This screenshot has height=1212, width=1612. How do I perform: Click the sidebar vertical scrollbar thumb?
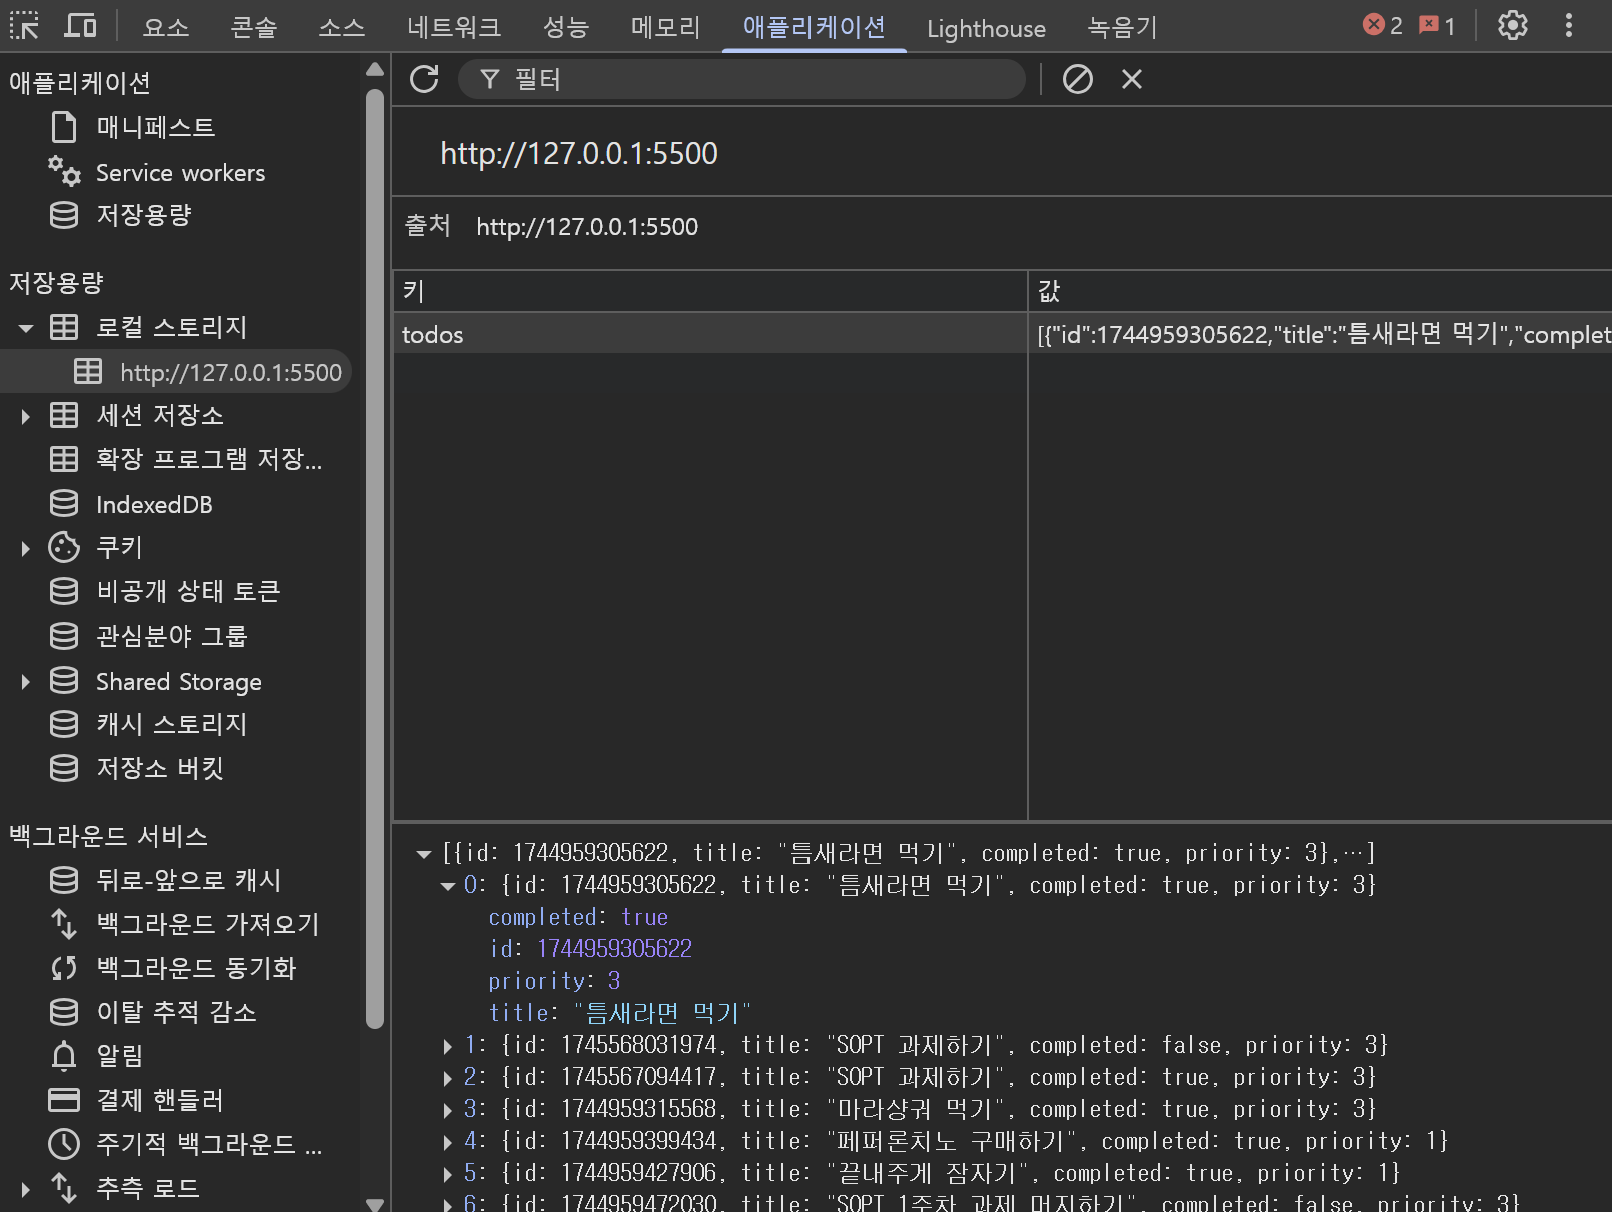coord(375,558)
